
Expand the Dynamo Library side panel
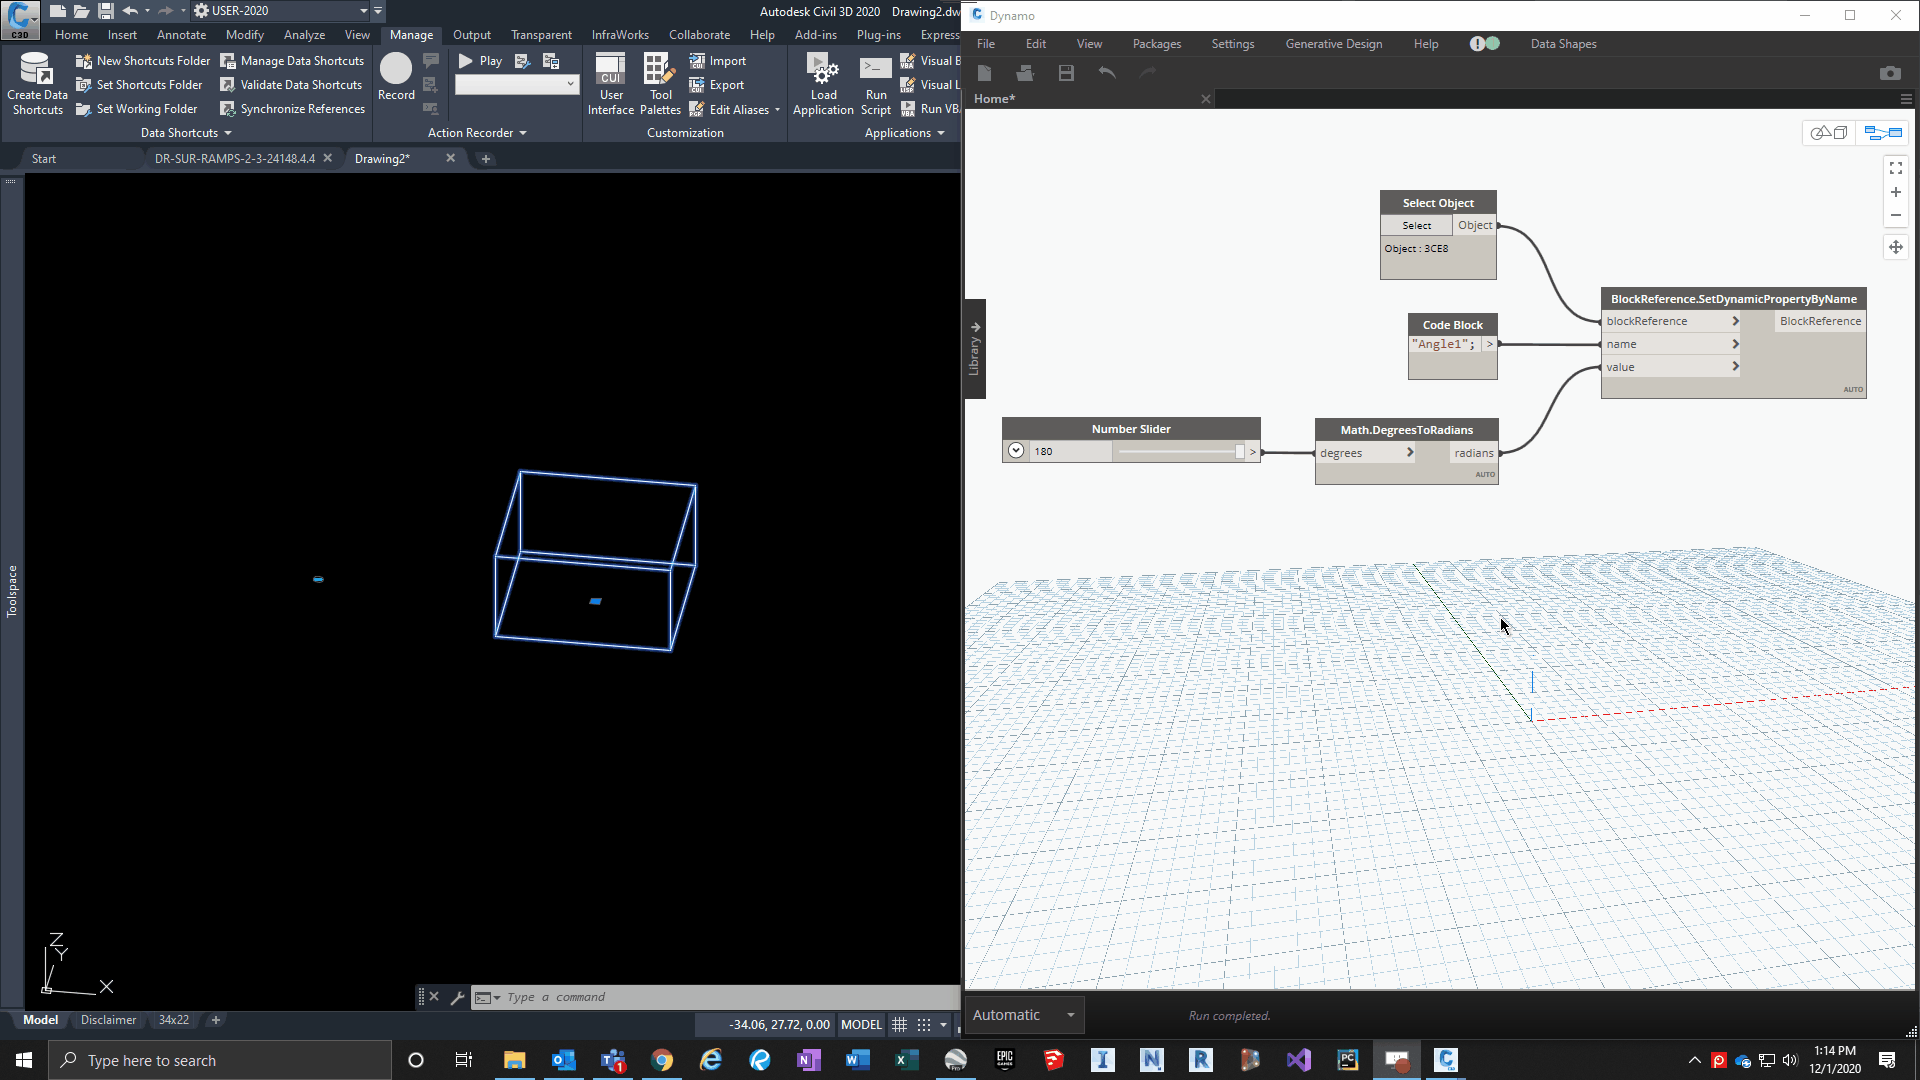tap(975, 348)
